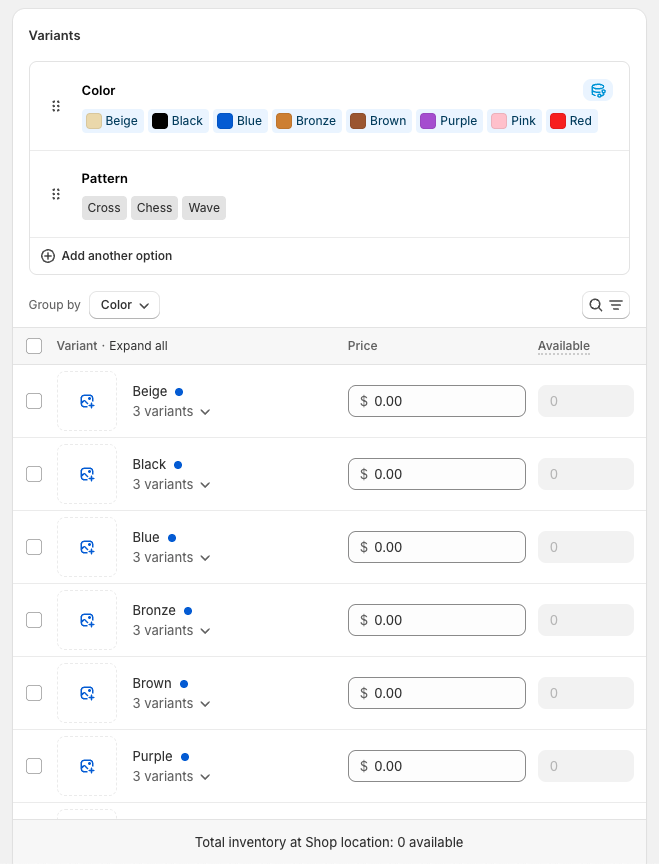The height and width of the screenshot is (864, 659).
Task: Open the color swatch settings icon on Color row
Action: [x=598, y=89]
